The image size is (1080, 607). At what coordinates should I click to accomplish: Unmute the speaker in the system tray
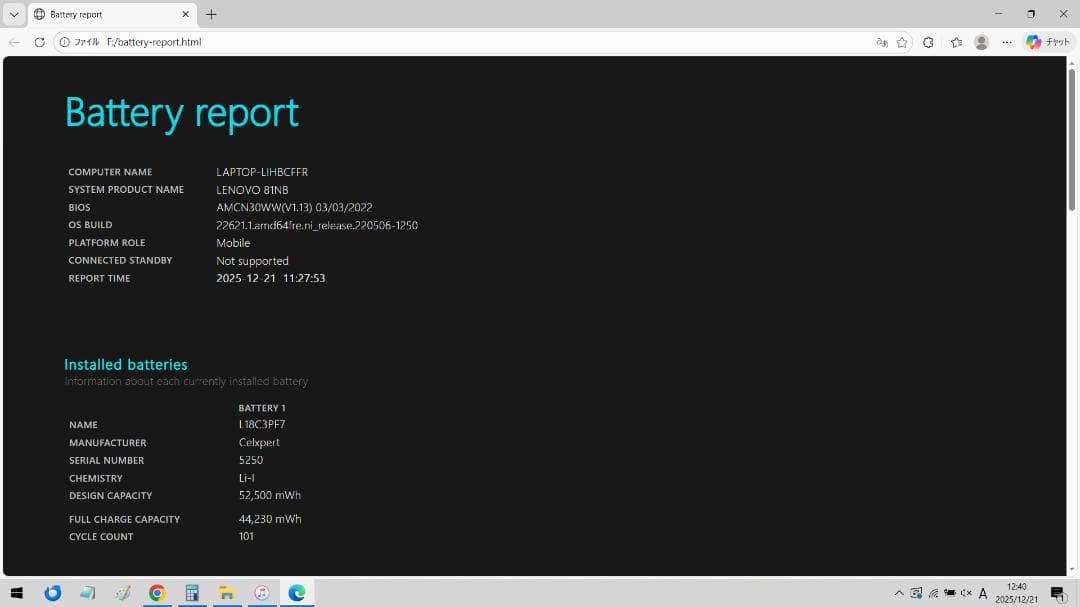click(966, 592)
